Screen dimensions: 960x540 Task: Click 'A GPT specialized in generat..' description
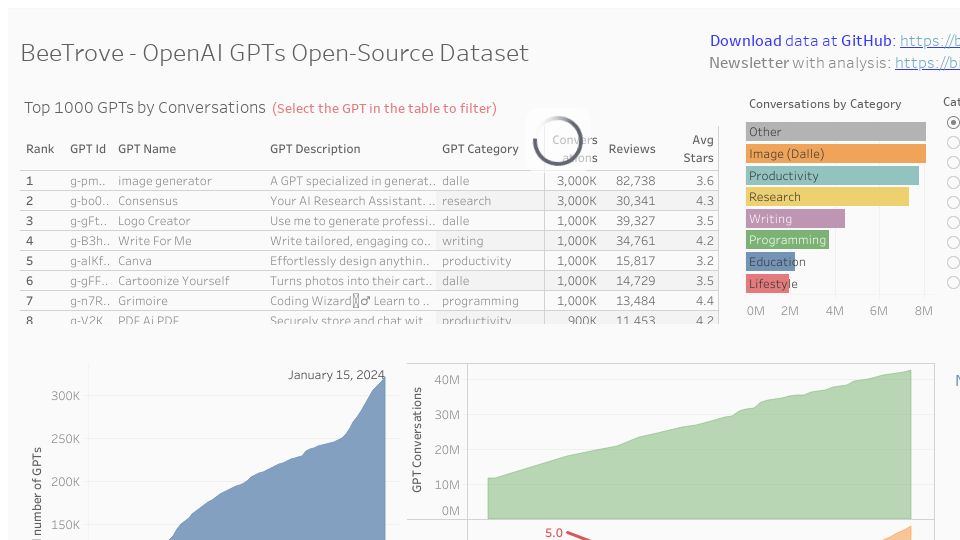tap(352, 181)
